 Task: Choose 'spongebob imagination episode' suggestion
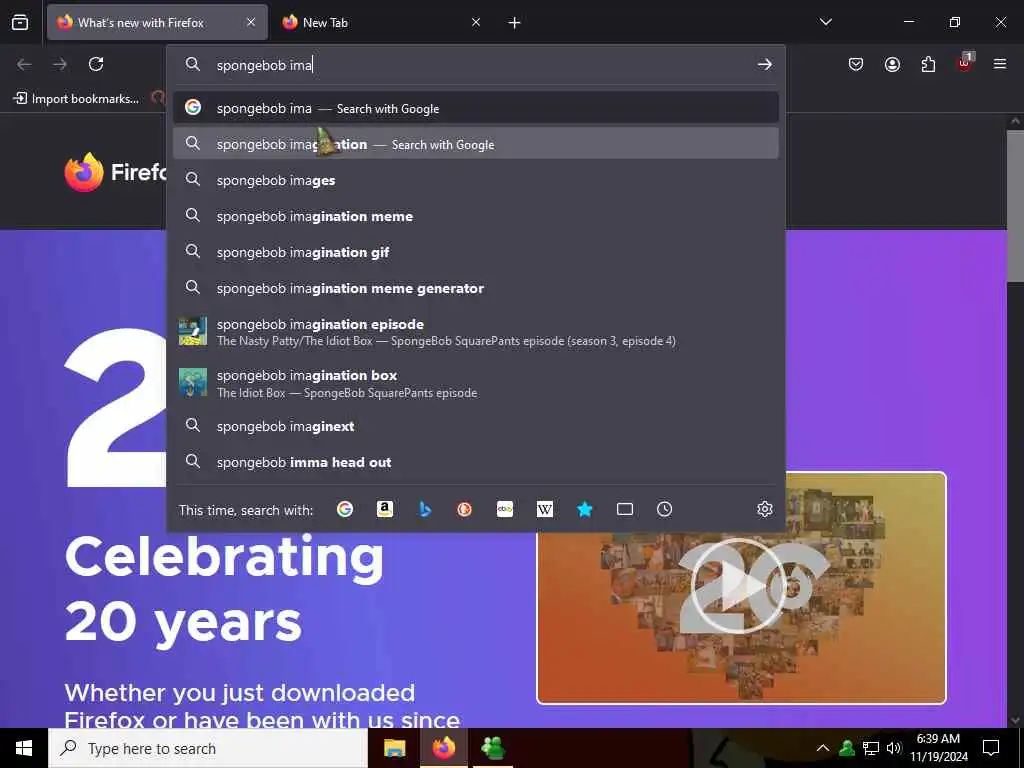(475, 332)
